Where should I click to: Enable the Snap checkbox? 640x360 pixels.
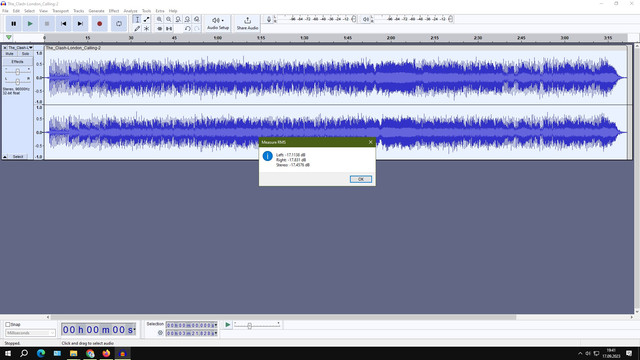pyautogui.click(x=8, y=324)
